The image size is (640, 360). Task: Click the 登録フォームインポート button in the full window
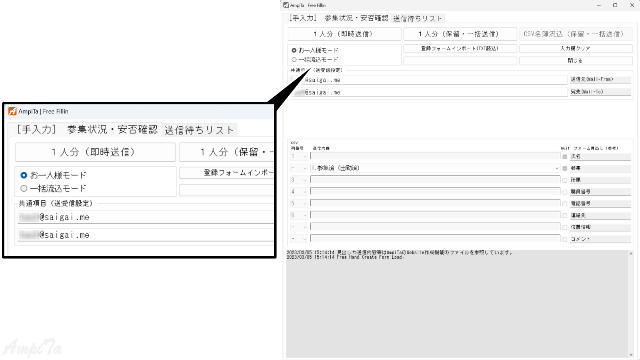[460, 49]
